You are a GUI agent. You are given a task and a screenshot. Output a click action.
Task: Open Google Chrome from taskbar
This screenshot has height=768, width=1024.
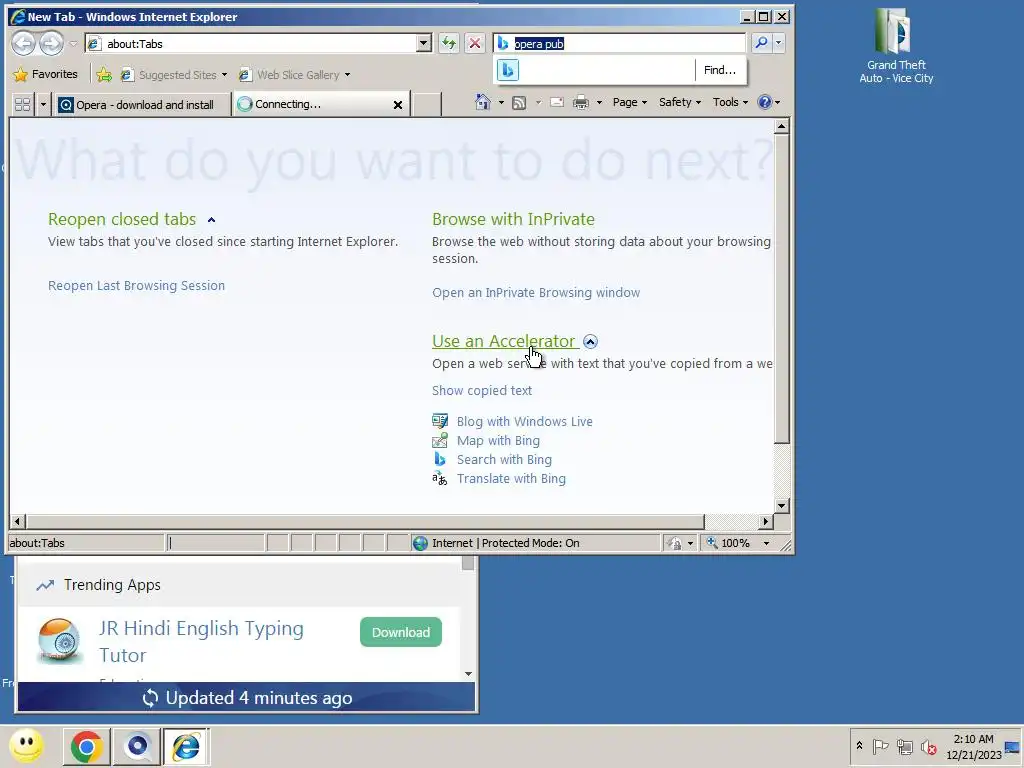(86, 746)
